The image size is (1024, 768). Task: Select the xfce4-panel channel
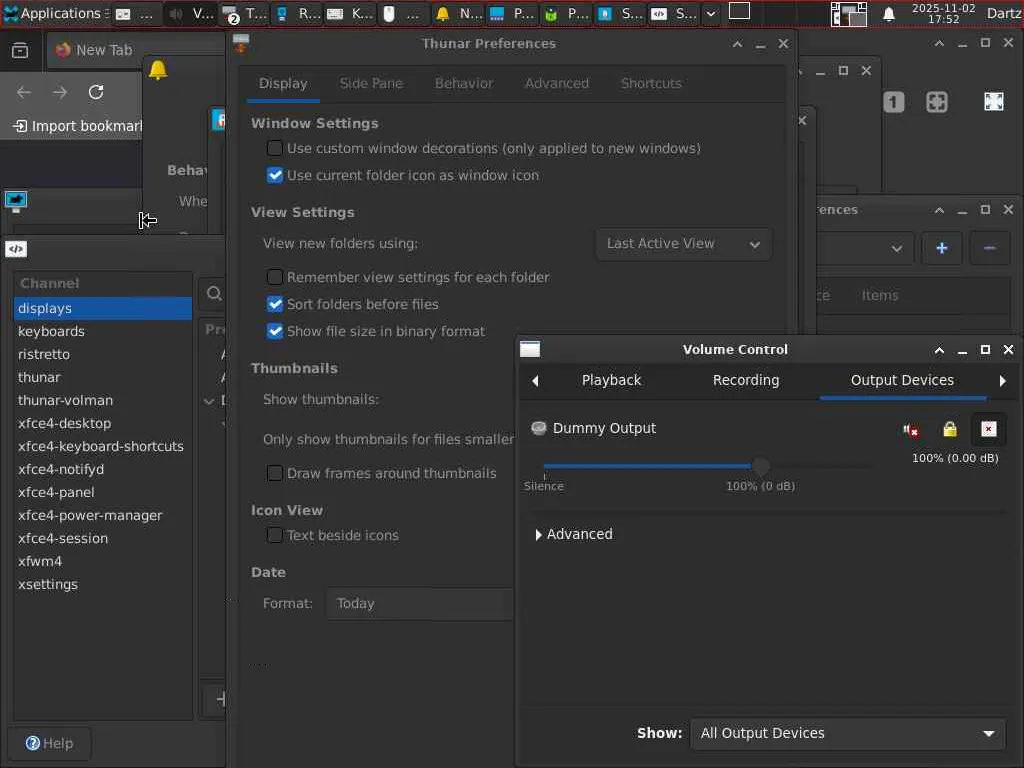103,492
